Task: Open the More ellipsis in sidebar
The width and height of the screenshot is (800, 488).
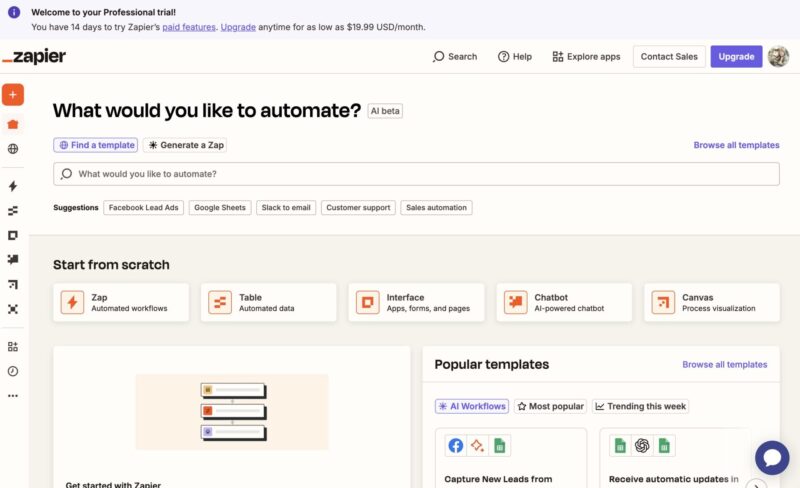Action: point(13,396)
